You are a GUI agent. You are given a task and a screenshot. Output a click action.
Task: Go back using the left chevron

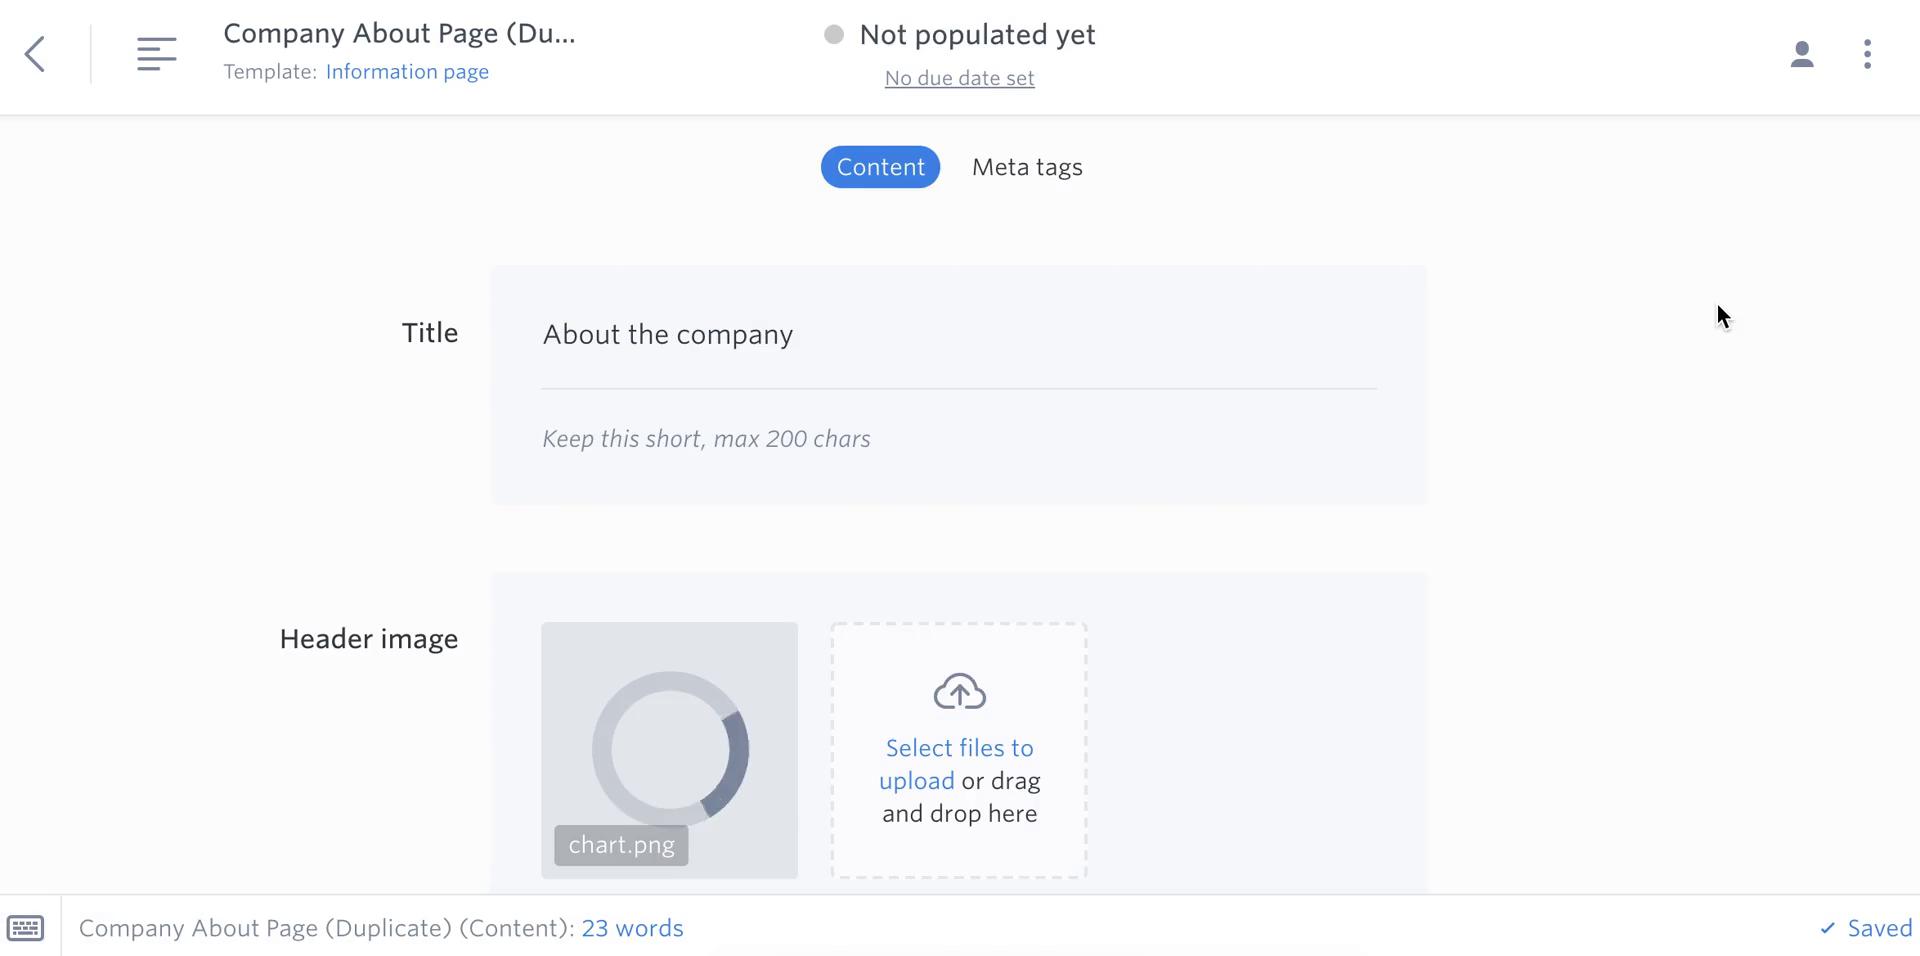(35, 54)
